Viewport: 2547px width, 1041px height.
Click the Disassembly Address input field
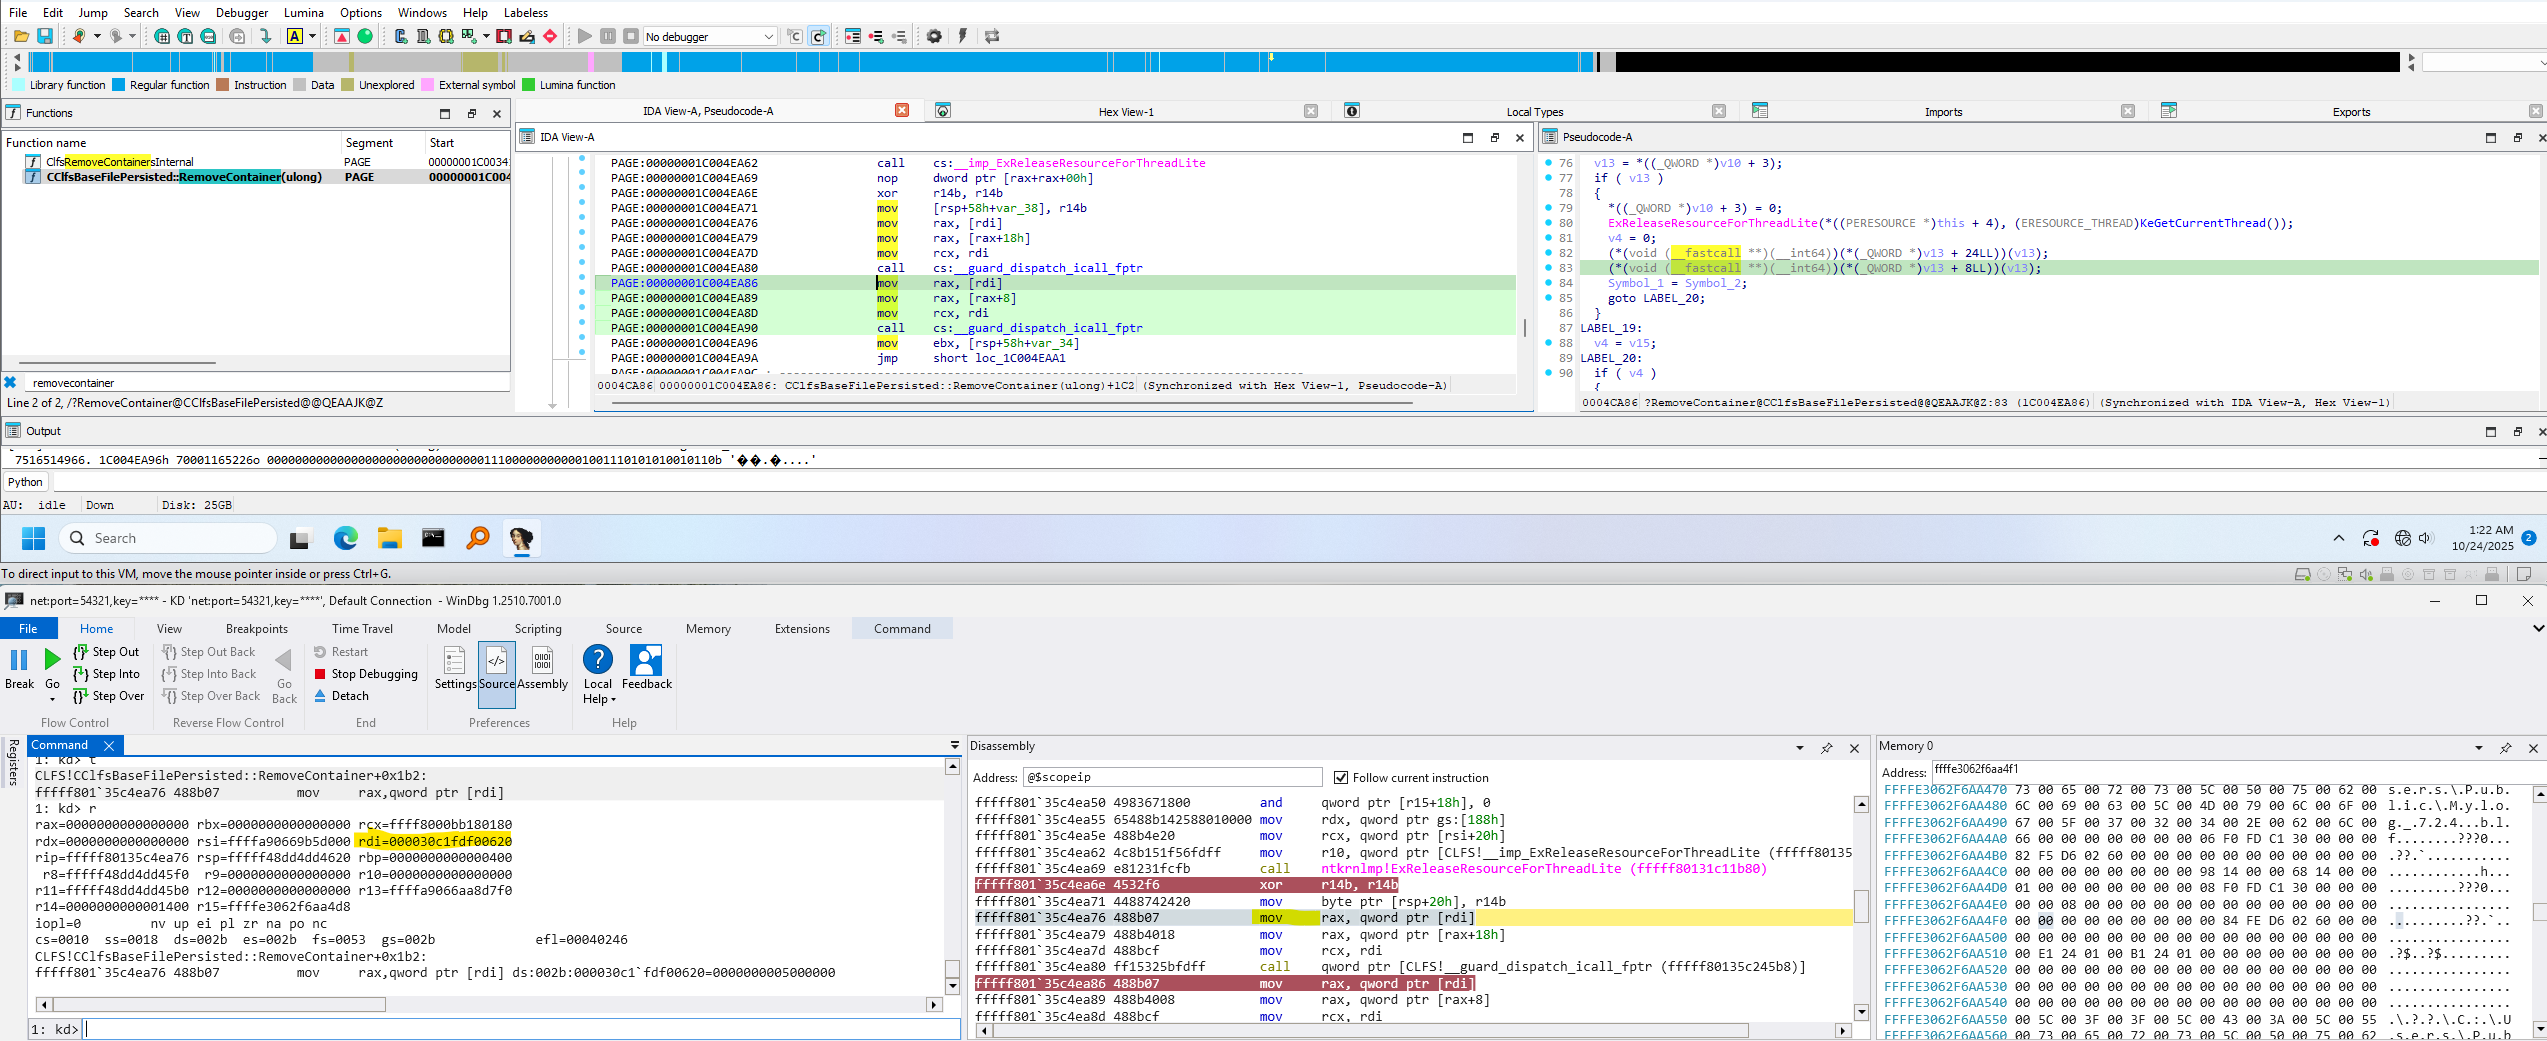1172,778
